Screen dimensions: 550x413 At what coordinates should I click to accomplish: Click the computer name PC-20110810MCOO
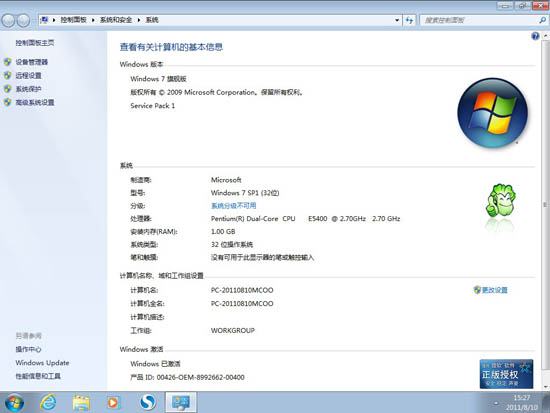[x=242, y=290]
